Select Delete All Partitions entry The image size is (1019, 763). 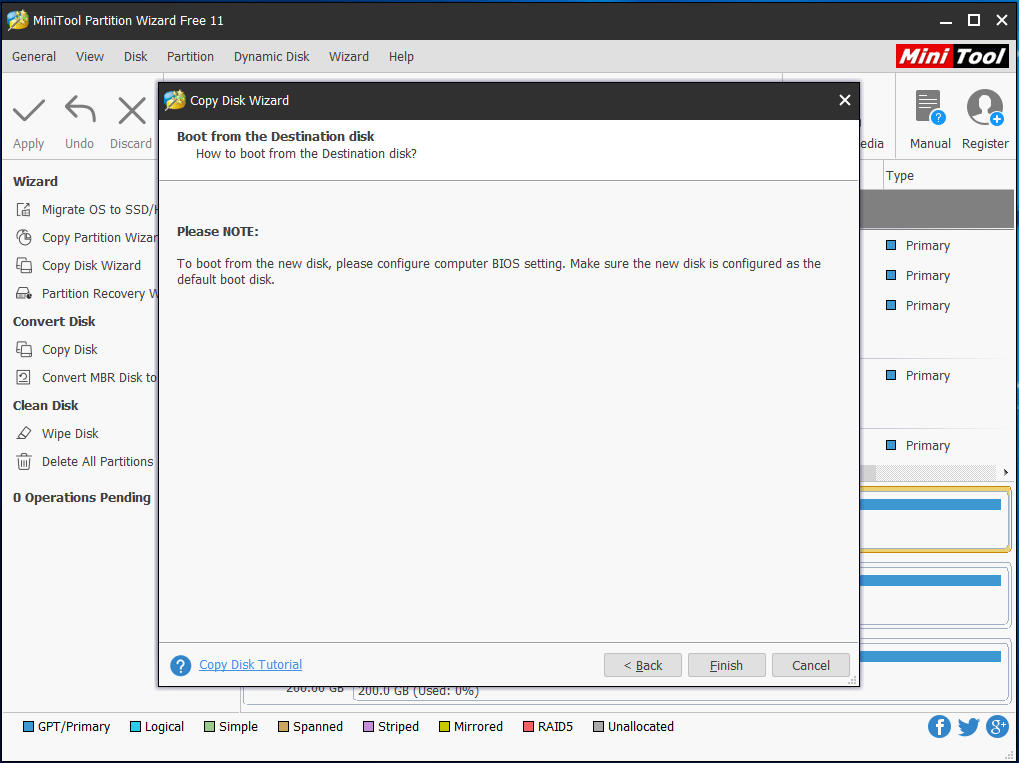[x=97, y=461]
